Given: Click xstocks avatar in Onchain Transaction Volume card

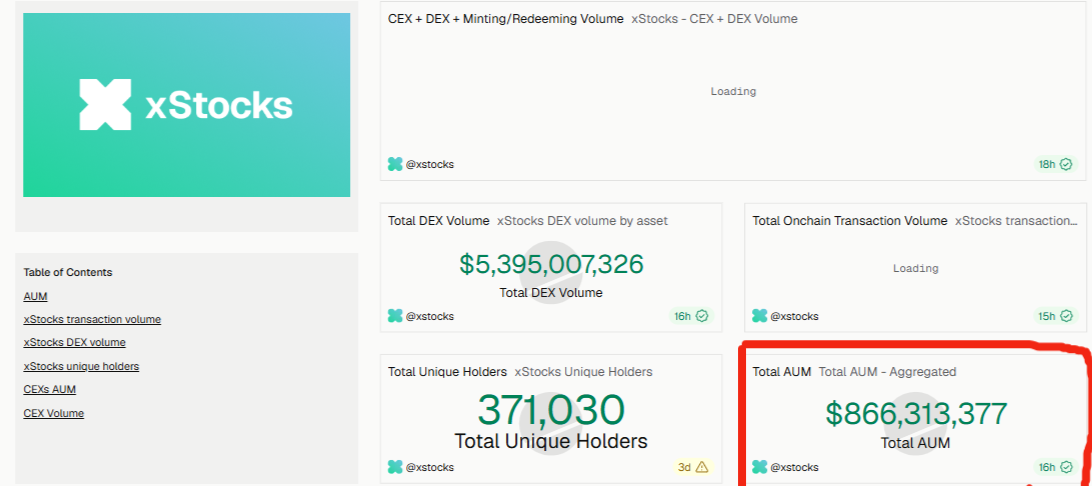Looking at the screenshot, I should [x=760, y=316].
